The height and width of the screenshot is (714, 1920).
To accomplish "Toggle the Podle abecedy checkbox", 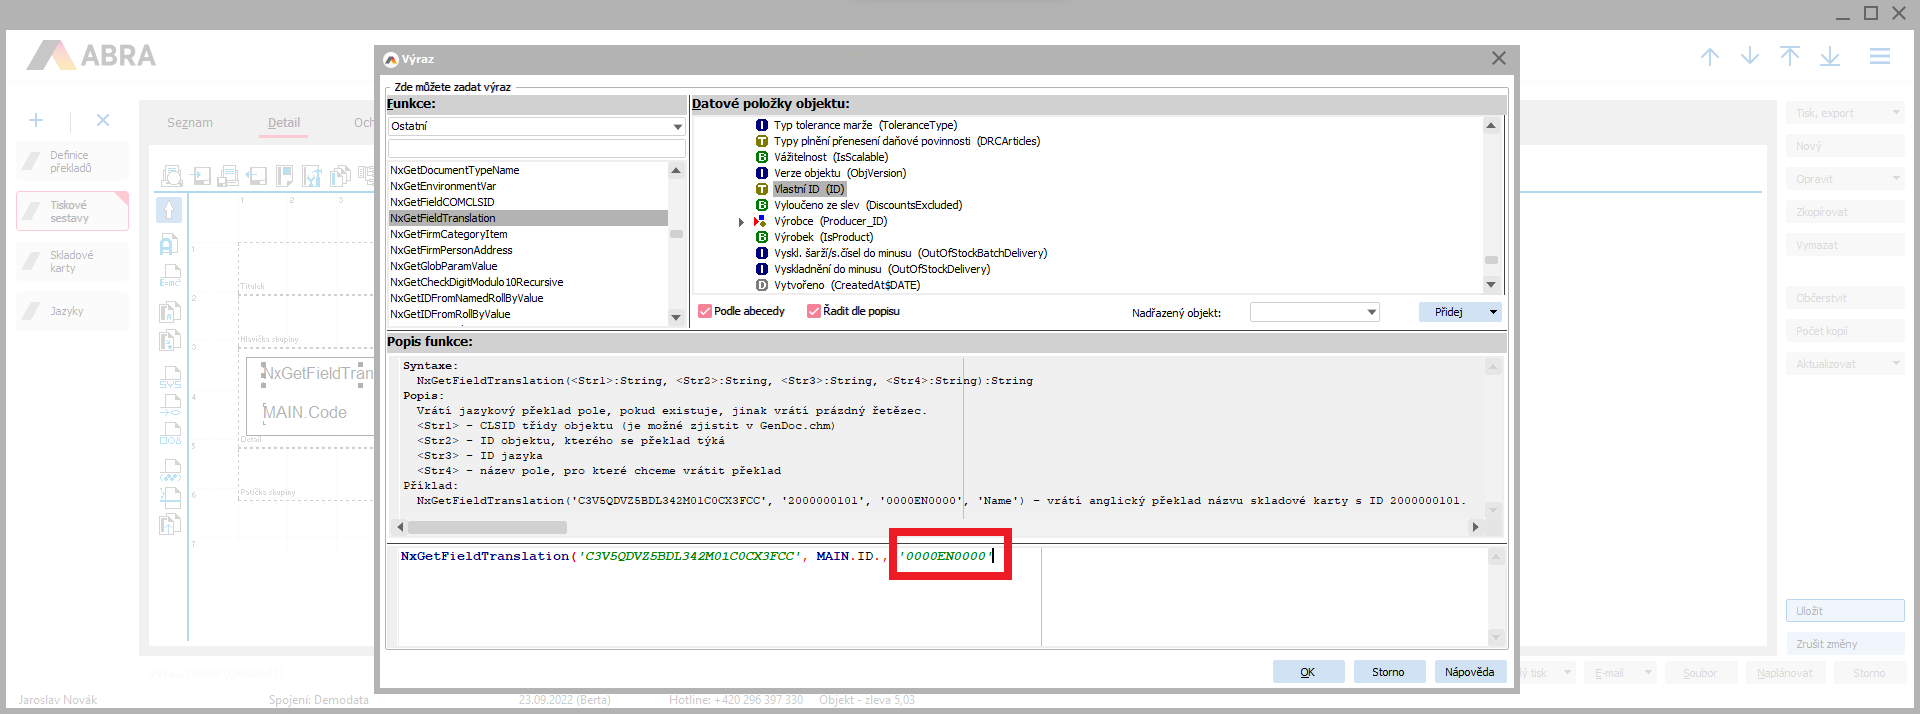I will pyautogui.click(x=705, y=311).
